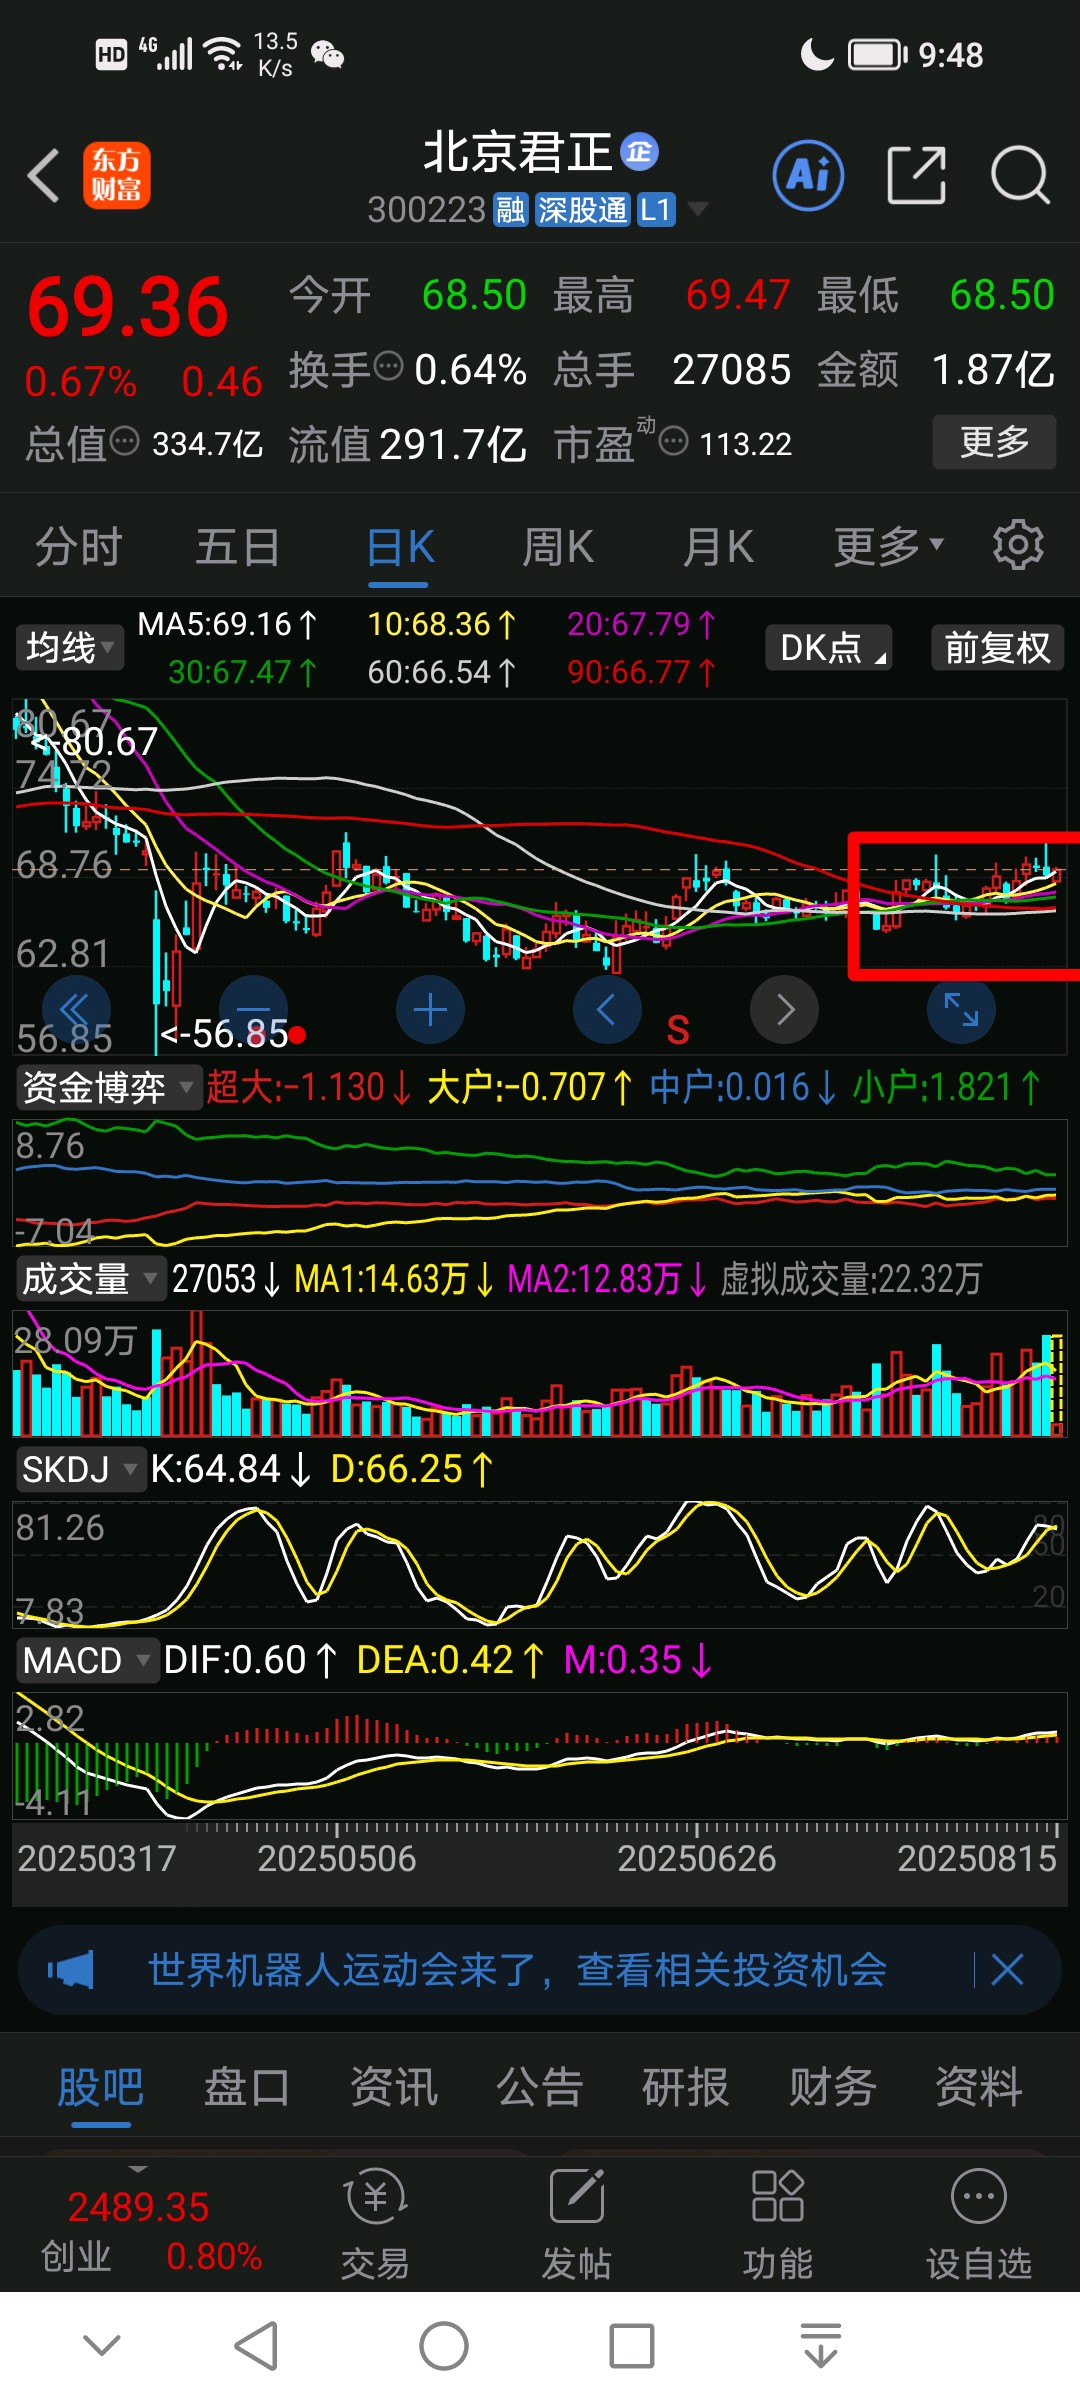Tap the back arrow at top left
Image resolution: width=1080 pixels, height=2400 pixels.
click(x=44, y=176)
